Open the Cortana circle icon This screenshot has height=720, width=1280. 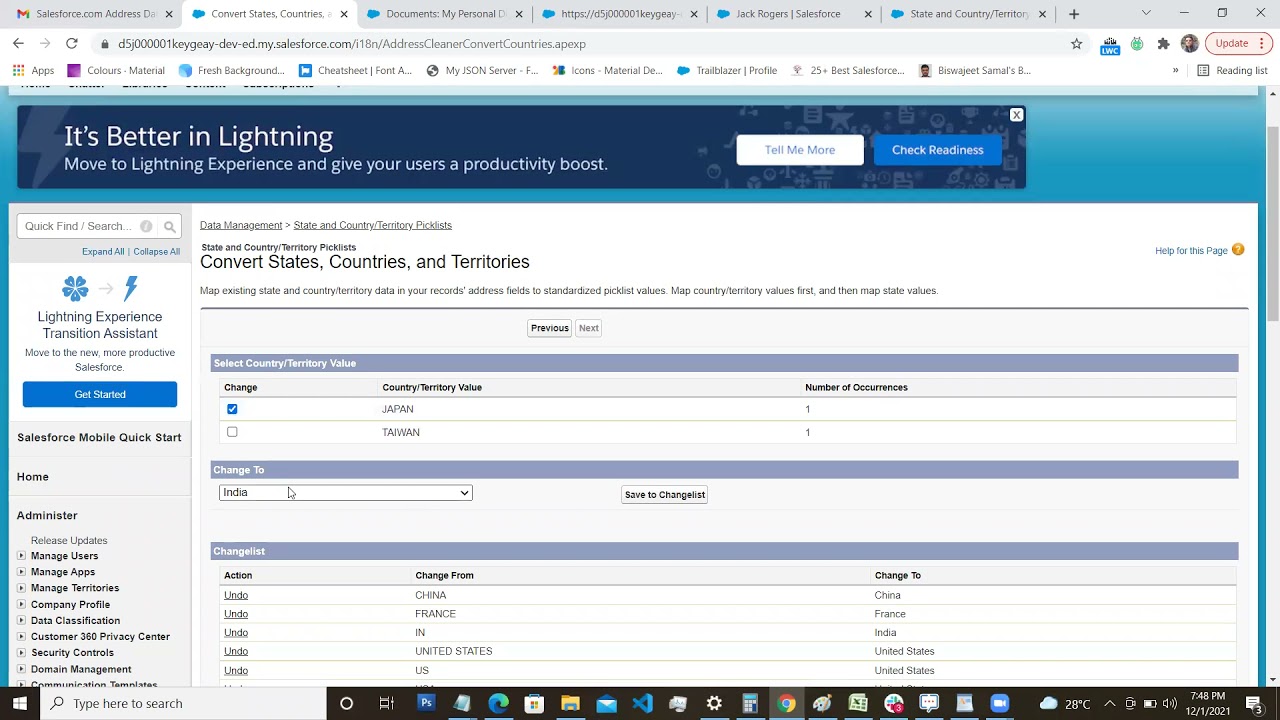(346, 703)
